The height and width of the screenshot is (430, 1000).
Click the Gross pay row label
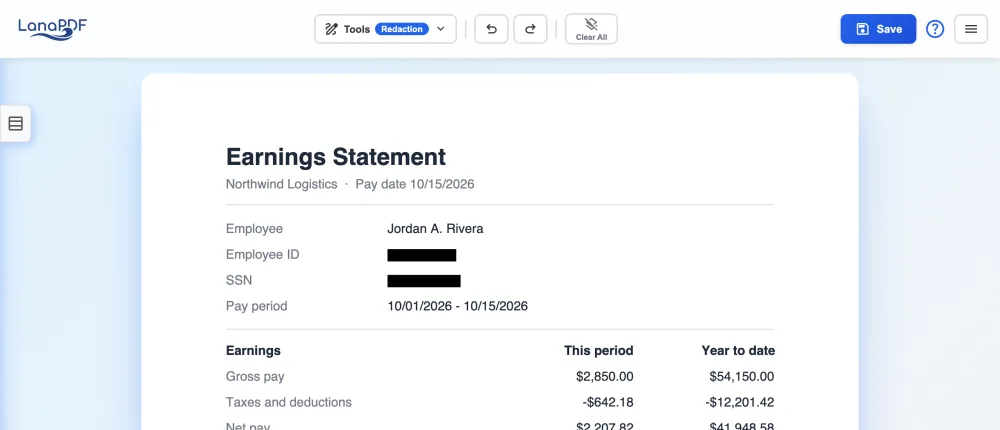tap(255, 376)
